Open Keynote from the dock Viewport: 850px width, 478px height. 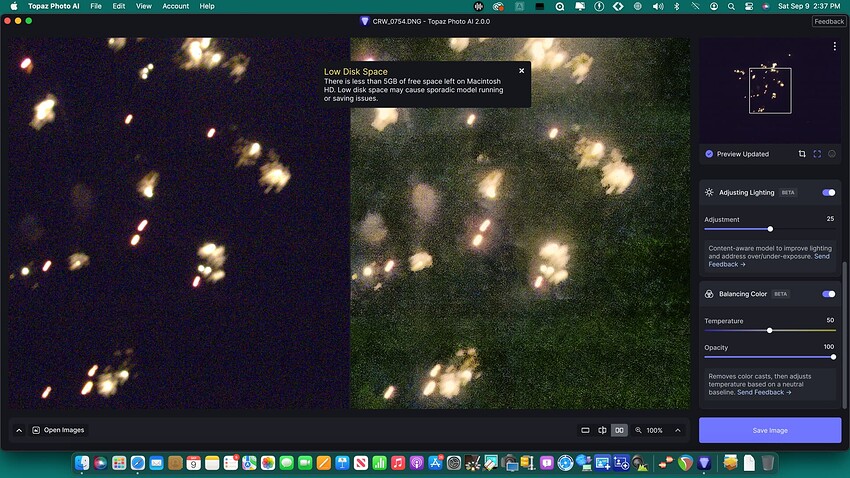click(x=342, y=463)
